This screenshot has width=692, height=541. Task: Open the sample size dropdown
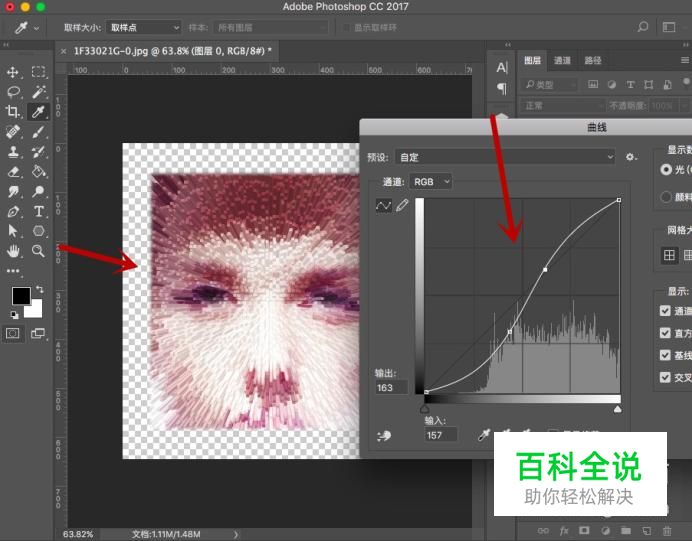tap(144, 28)
